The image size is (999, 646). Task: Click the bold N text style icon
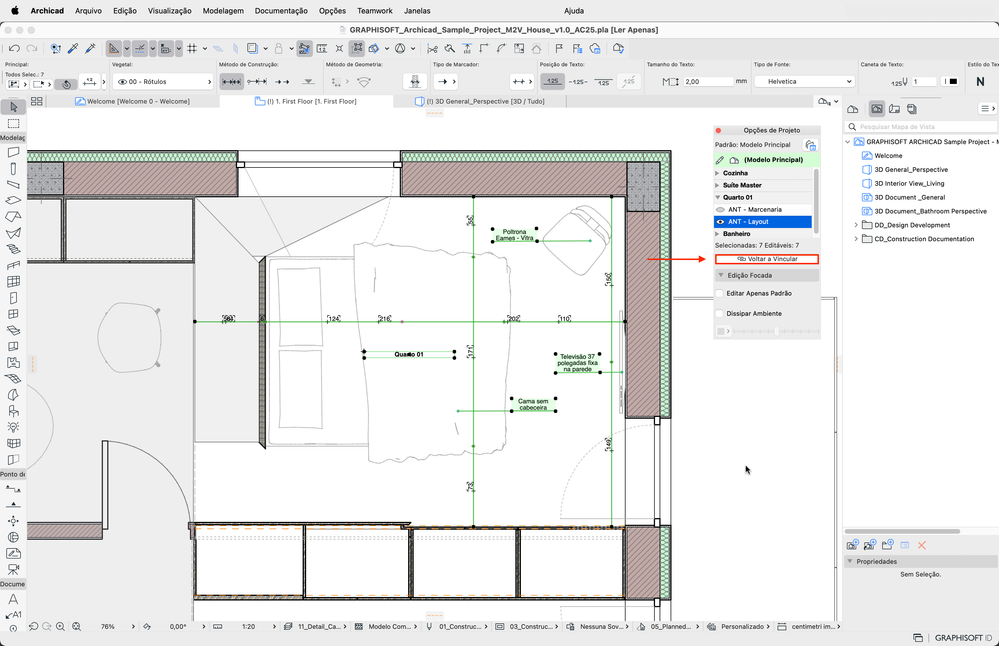[980, 82]
